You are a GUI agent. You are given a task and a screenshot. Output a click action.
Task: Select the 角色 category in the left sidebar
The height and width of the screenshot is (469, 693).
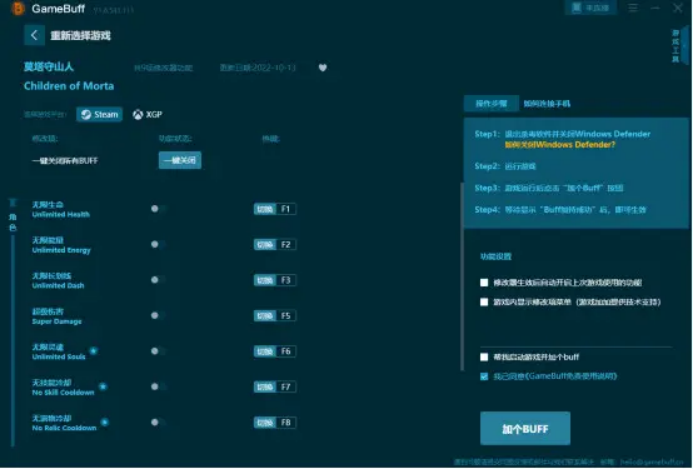(12, 222)
